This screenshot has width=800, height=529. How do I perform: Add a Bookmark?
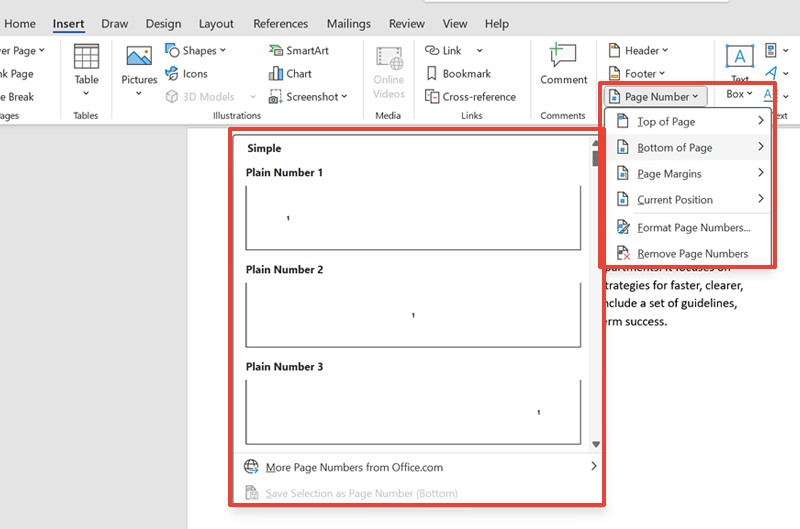(458, 73)
